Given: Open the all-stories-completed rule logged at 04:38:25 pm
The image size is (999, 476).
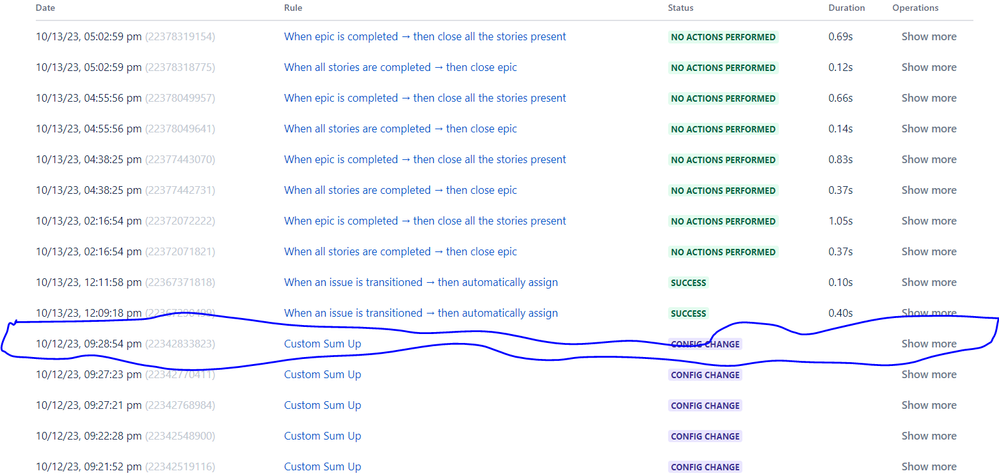Looking at the screenshot, I should click(400, 190).
